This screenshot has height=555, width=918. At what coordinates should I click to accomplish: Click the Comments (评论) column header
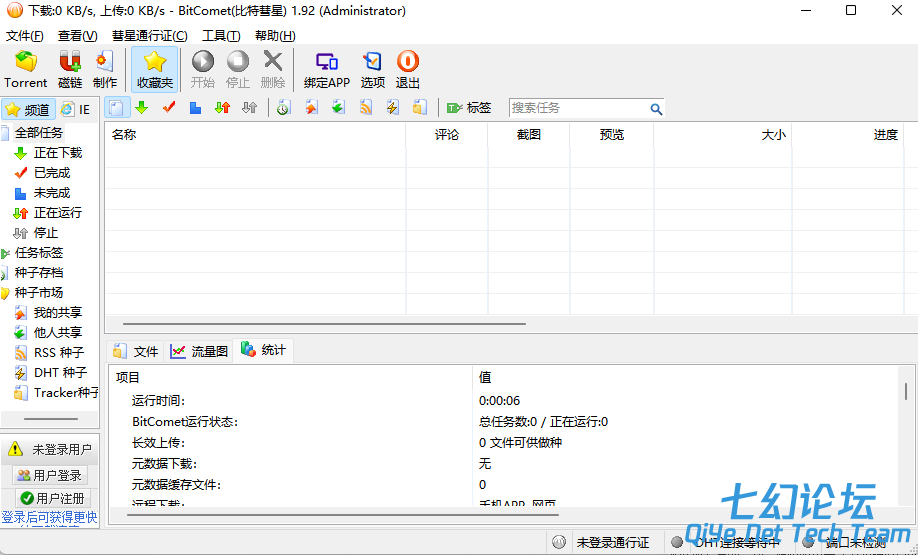[447, 135]
